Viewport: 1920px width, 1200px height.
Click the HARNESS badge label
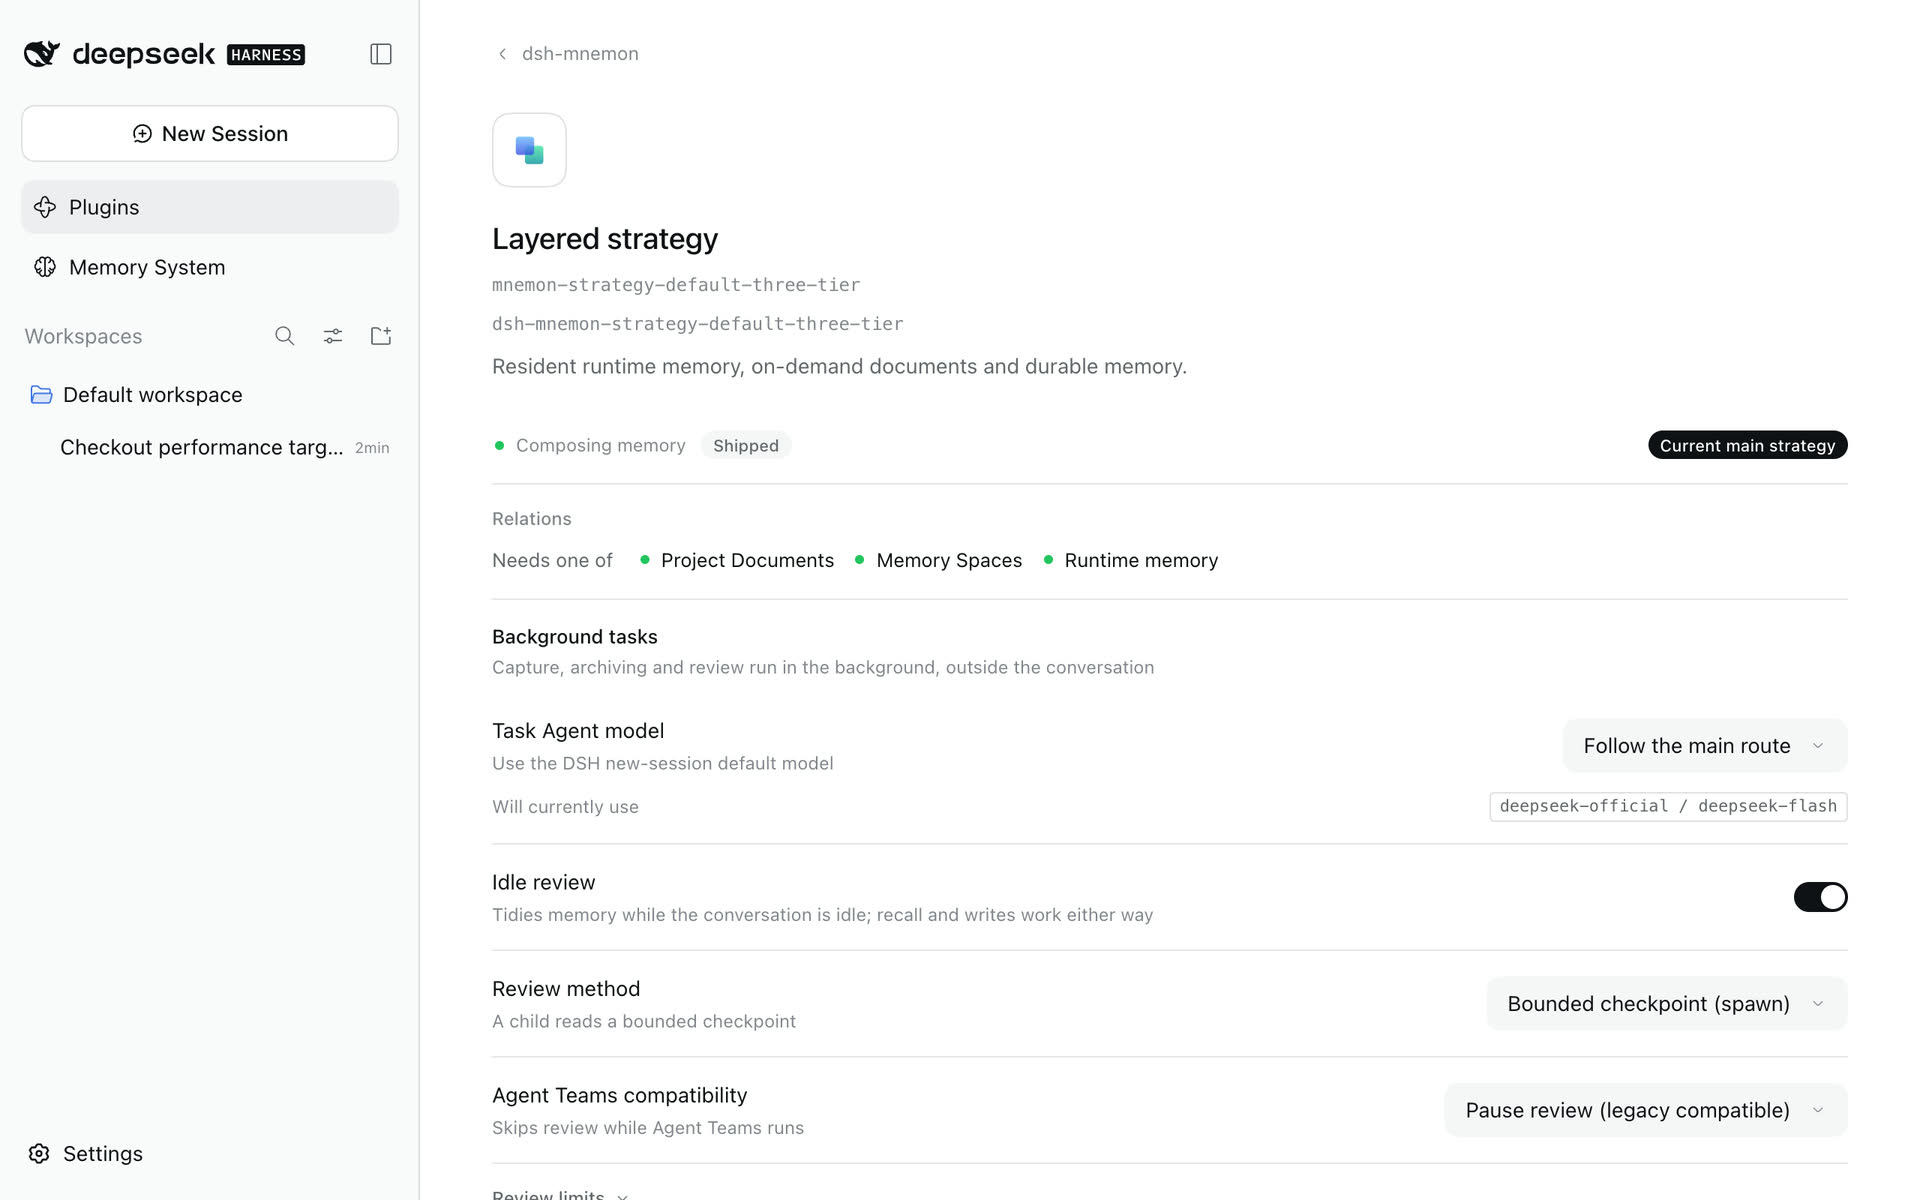(x=266, y=55)
